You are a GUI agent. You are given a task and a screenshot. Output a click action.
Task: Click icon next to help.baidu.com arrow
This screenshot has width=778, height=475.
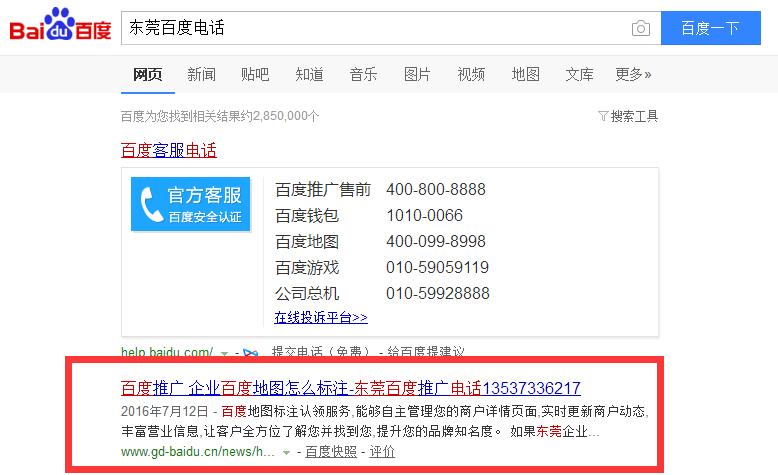(251, 352)
